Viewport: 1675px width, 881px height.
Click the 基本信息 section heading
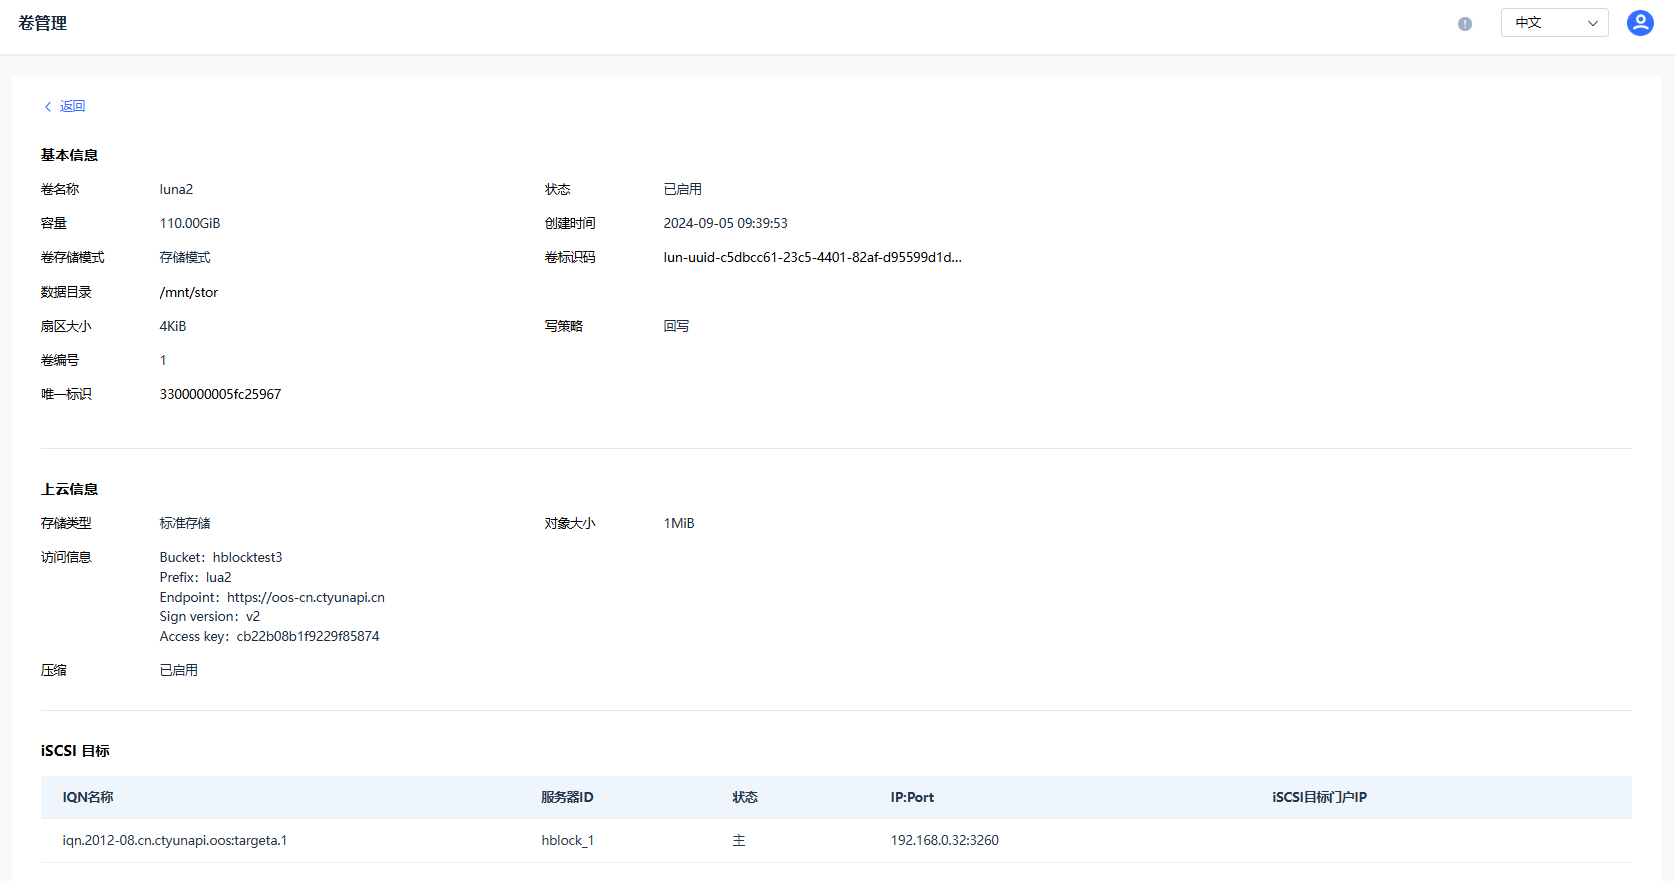pyautogui.click(x=69, y=155)
